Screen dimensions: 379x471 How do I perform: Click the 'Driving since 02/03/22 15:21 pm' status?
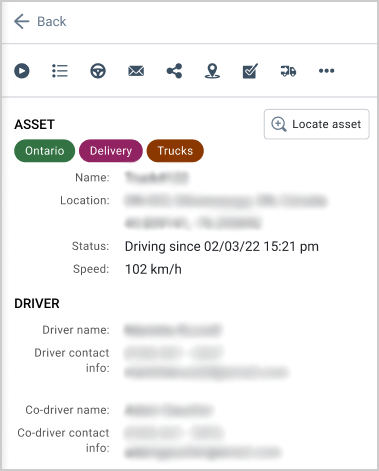tap(222, 247)
